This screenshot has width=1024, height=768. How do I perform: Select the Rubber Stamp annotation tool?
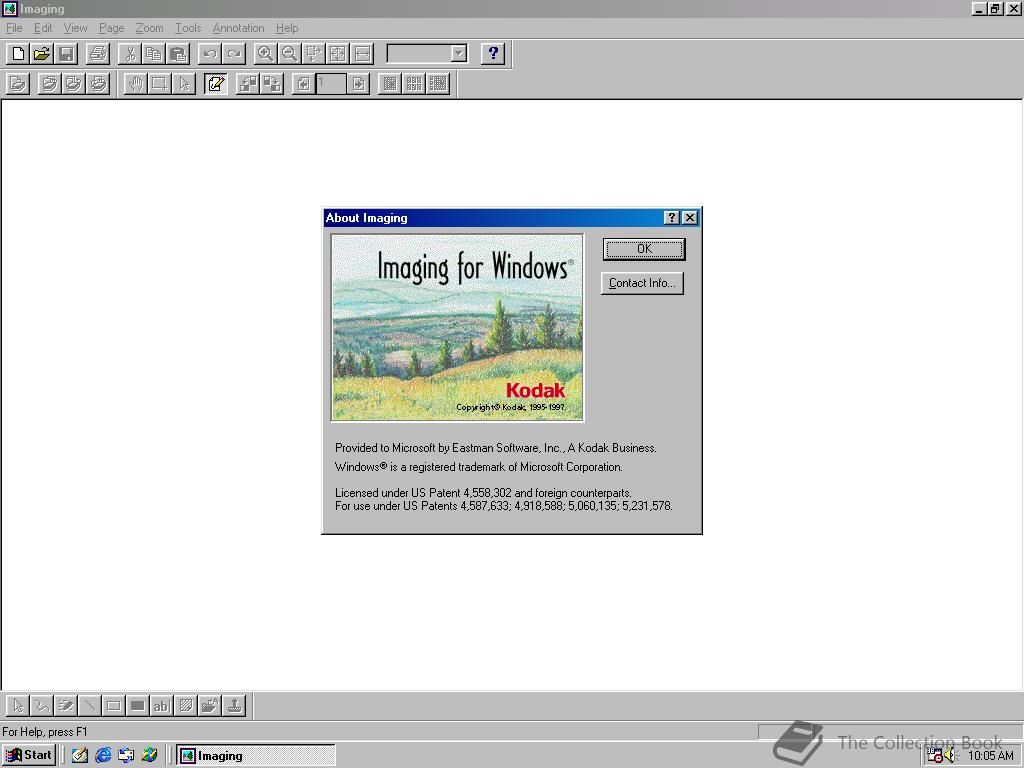point(234,706)
